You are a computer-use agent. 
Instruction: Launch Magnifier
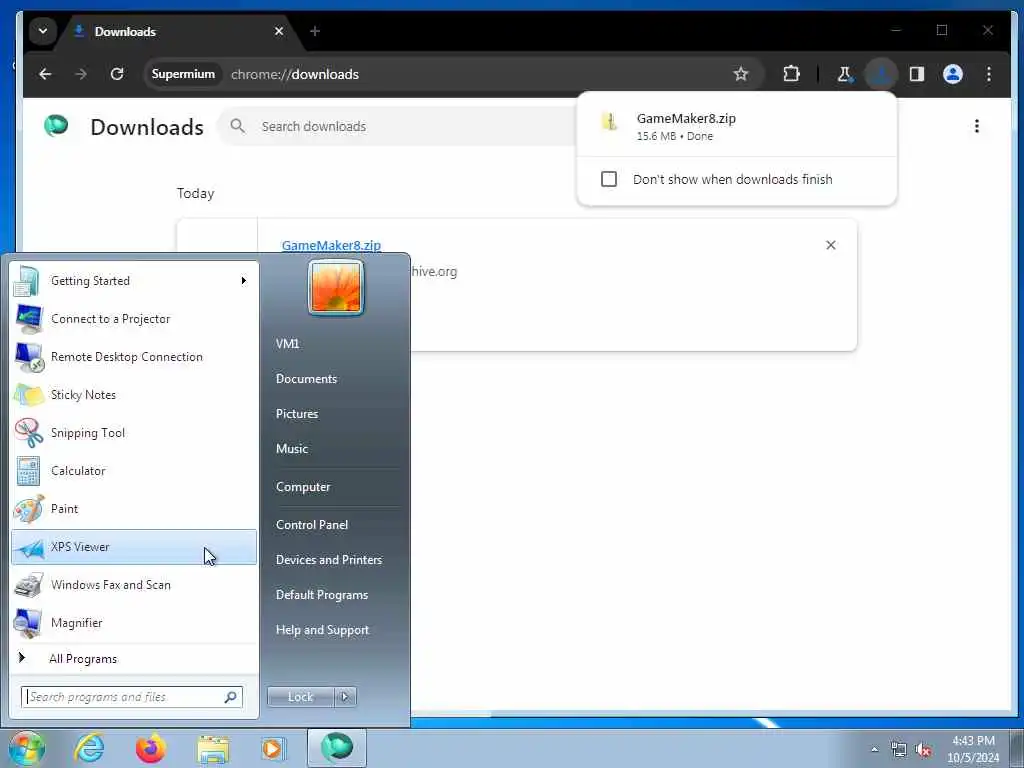click(x=134, y=623)
